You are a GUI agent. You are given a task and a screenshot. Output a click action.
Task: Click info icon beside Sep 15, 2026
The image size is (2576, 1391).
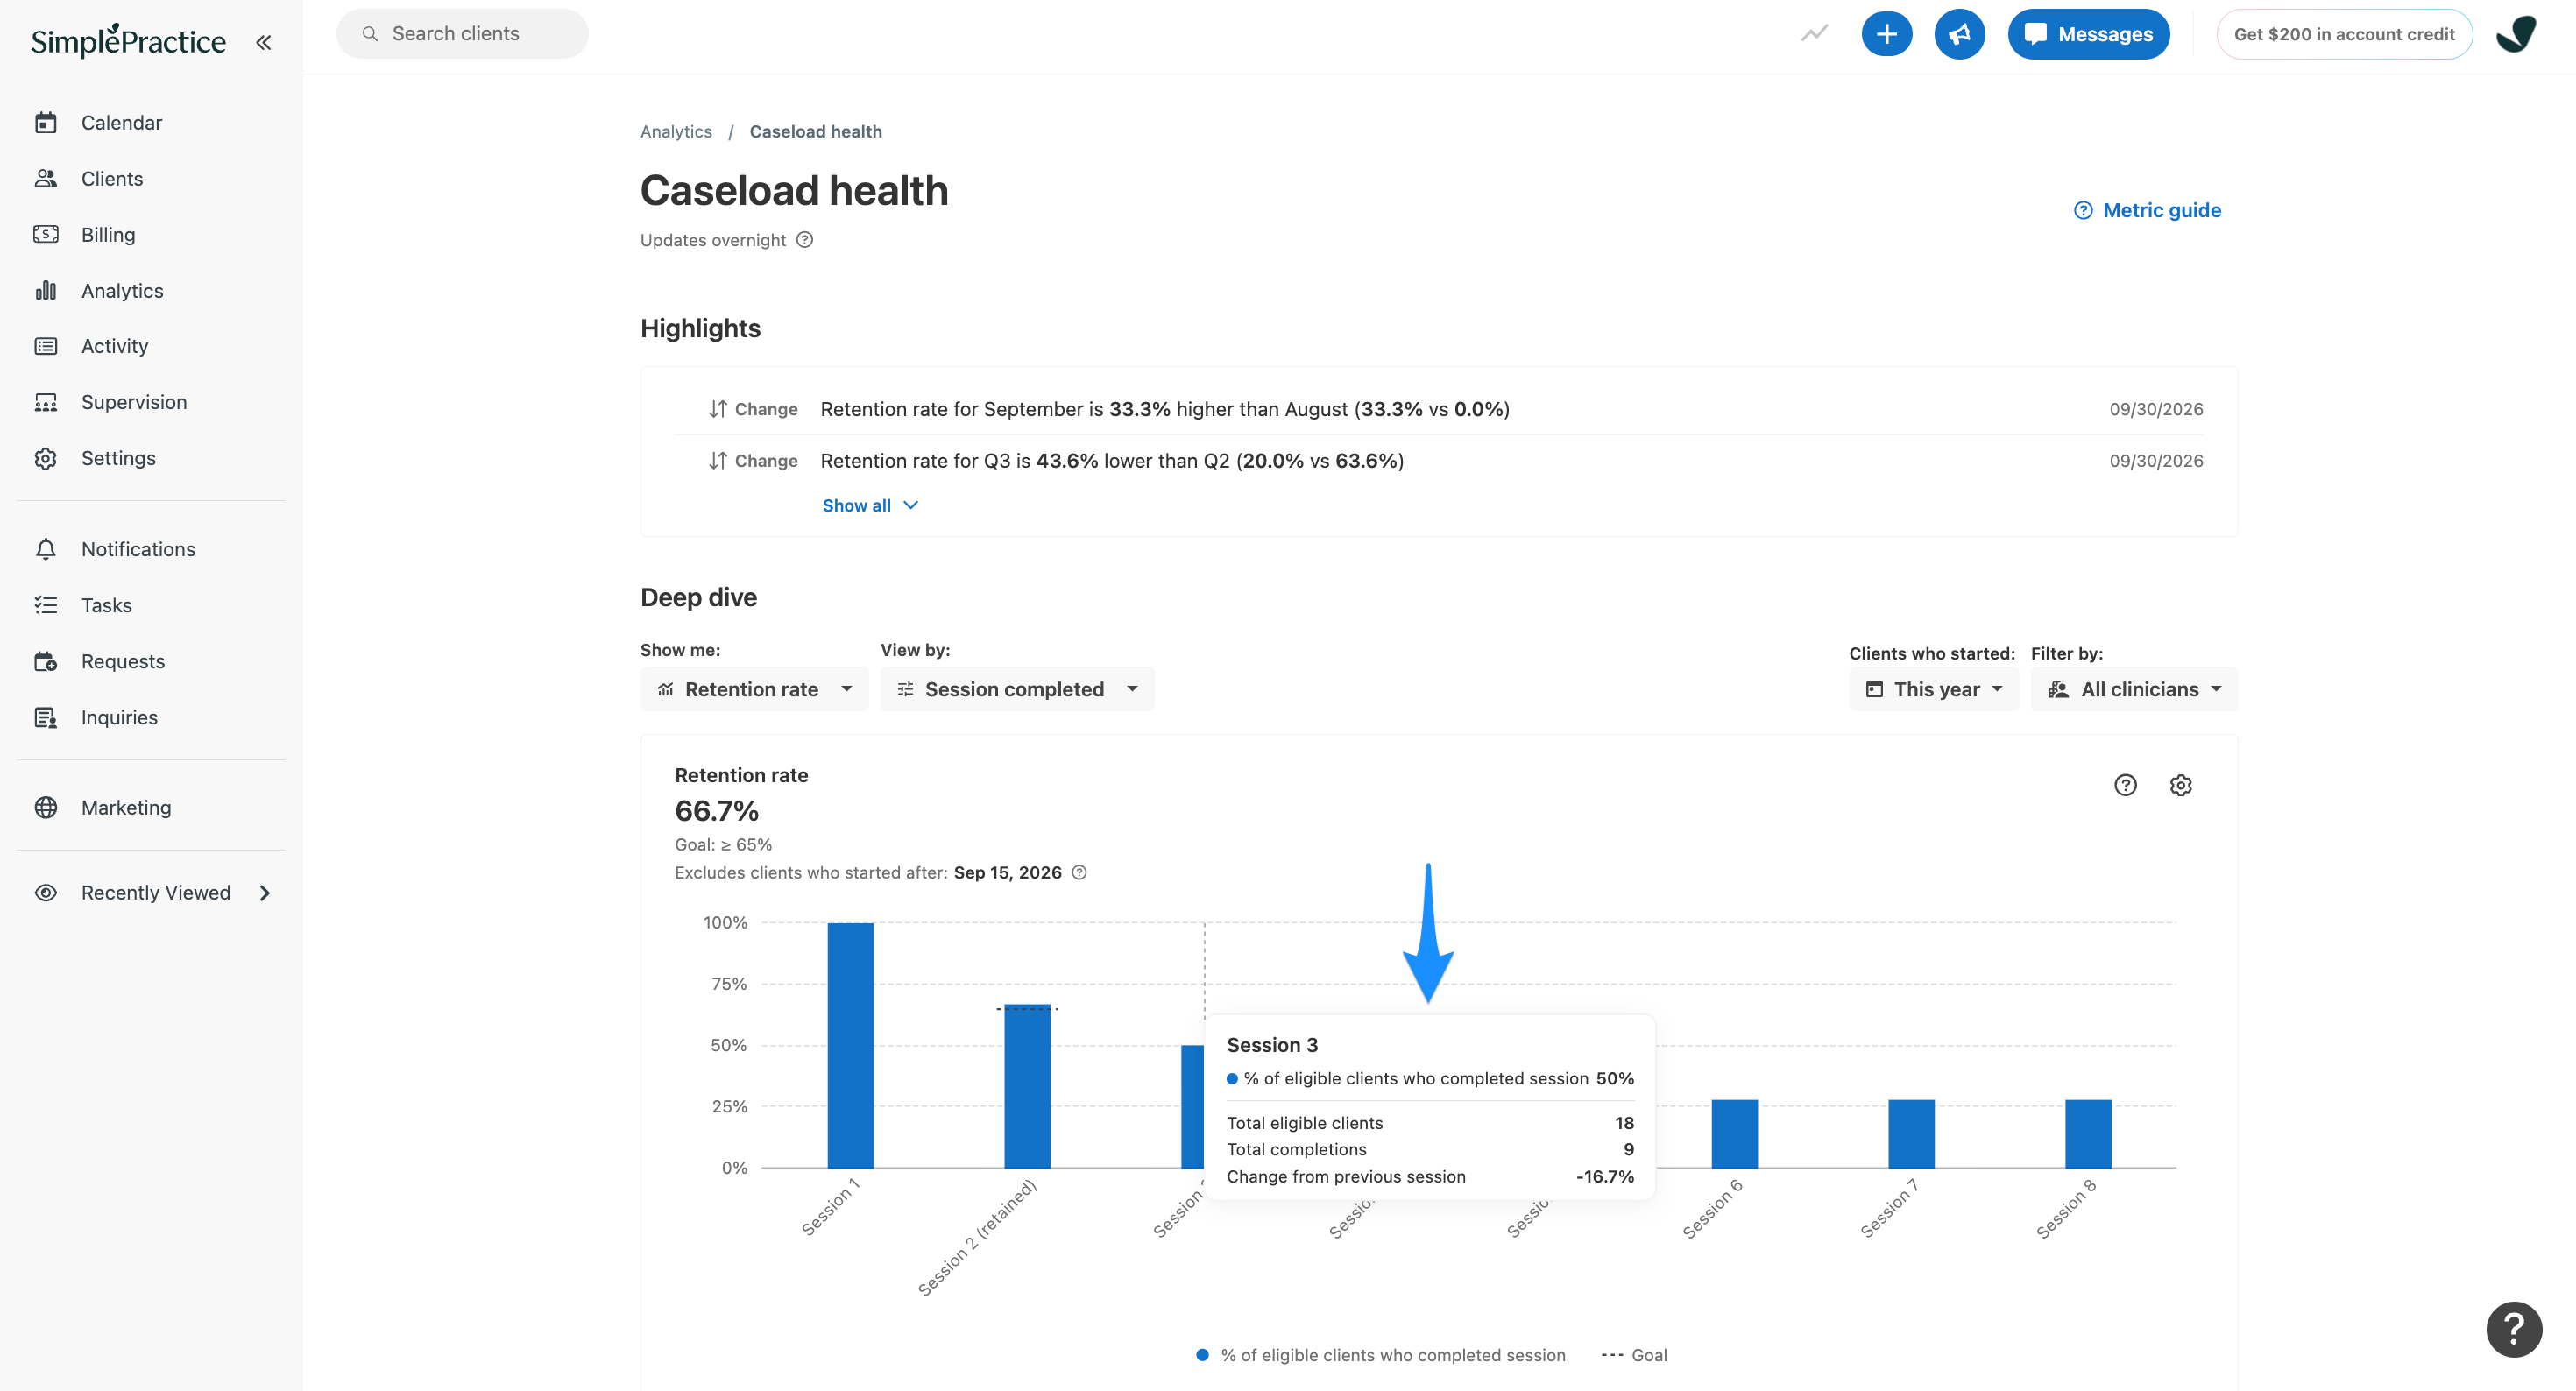click(x=1079, y=872)
